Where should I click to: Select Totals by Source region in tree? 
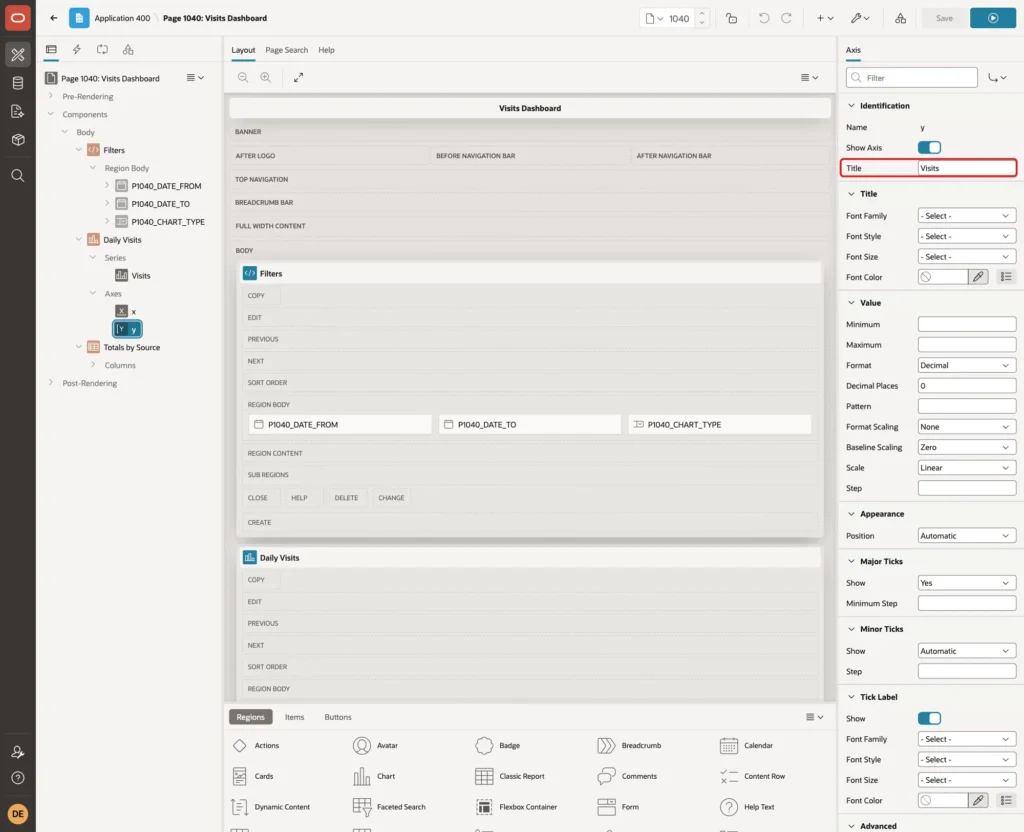coord(131,347)
